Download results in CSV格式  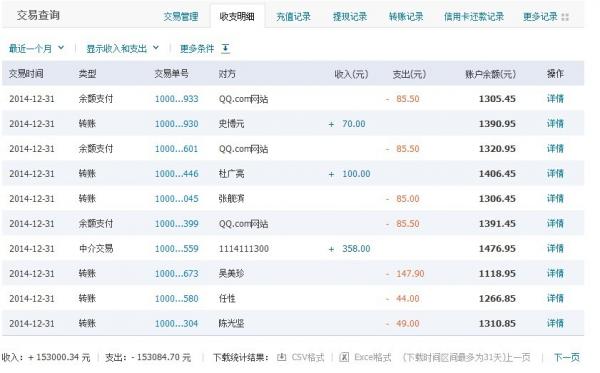point(308,357)
